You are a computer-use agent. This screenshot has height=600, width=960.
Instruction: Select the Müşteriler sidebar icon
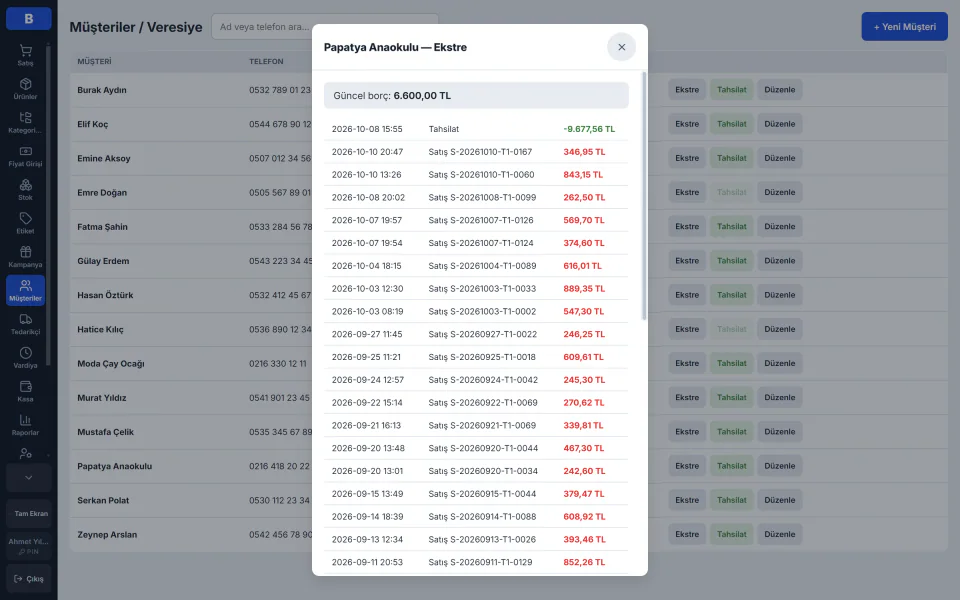pyautogui.click(x=25, y=290)
